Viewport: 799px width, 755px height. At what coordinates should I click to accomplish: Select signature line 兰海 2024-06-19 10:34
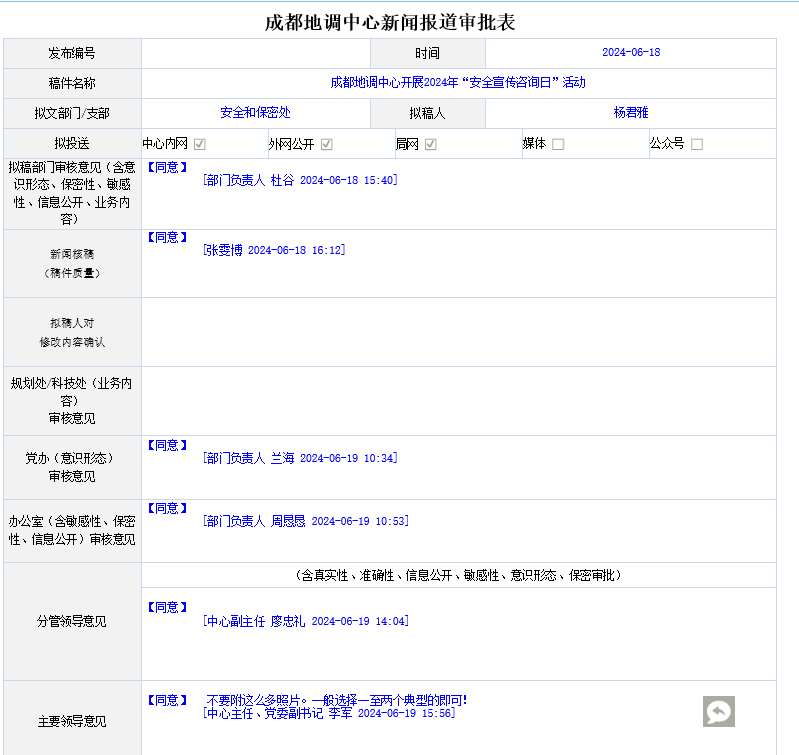(300, 459)
